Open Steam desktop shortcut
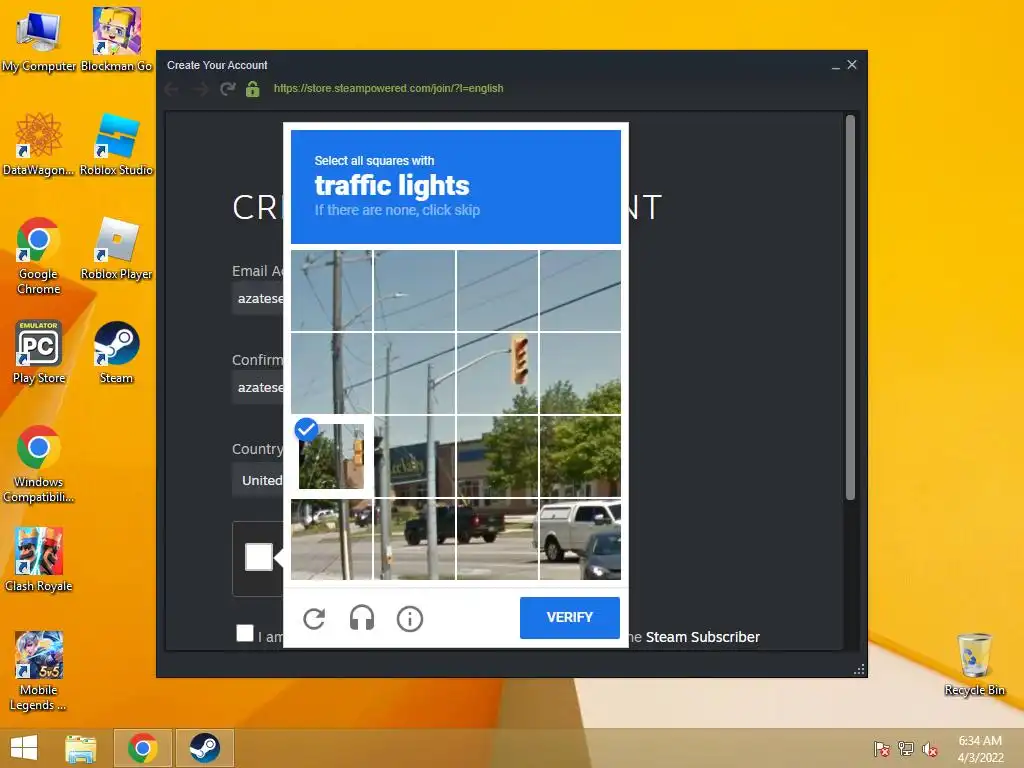Image resolution: width=1024 pixels, height=768 pixels. (x=116, y=353)
